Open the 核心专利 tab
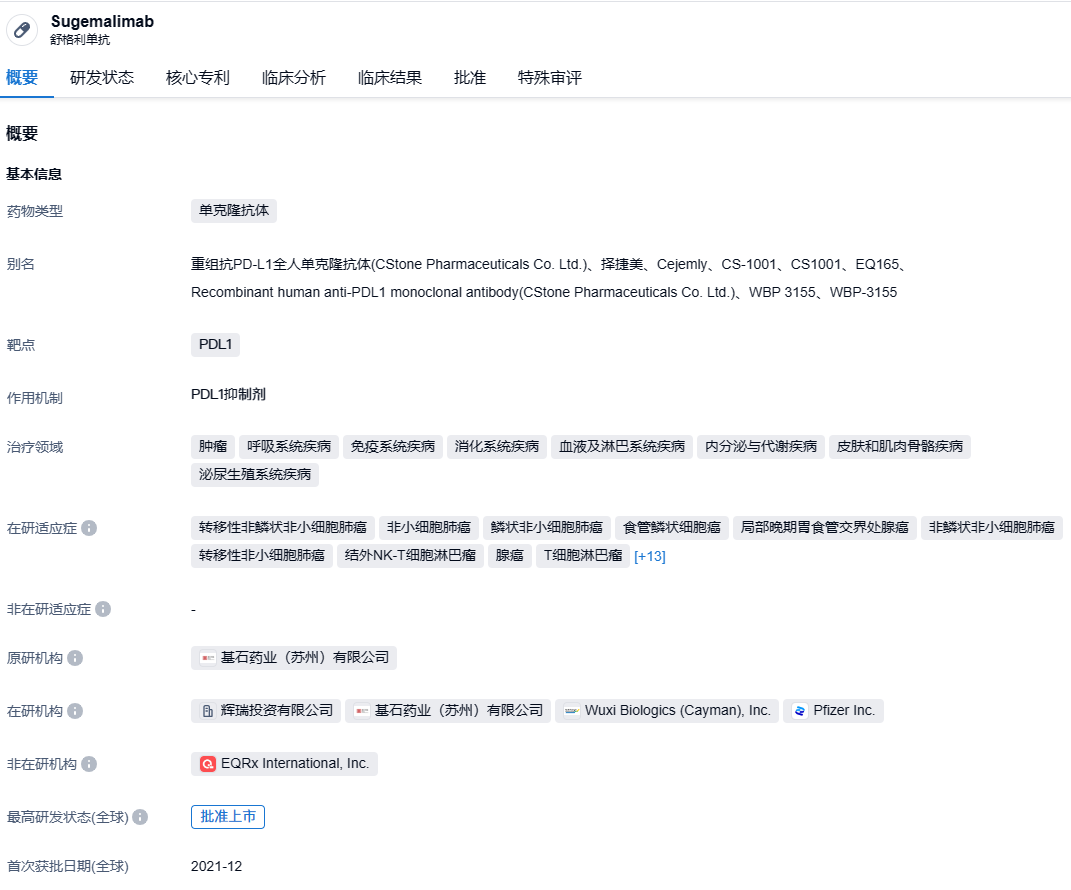This screenshot has height=890, width=1071. pos(198,78)
